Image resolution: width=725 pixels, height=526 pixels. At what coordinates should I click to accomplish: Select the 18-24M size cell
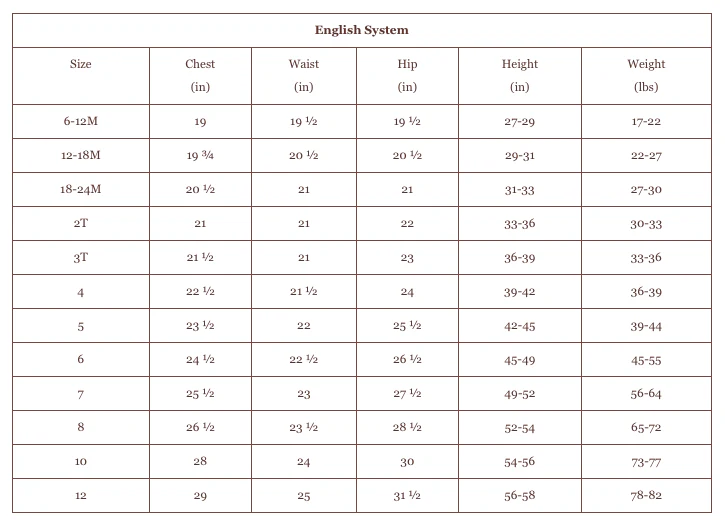81,189
